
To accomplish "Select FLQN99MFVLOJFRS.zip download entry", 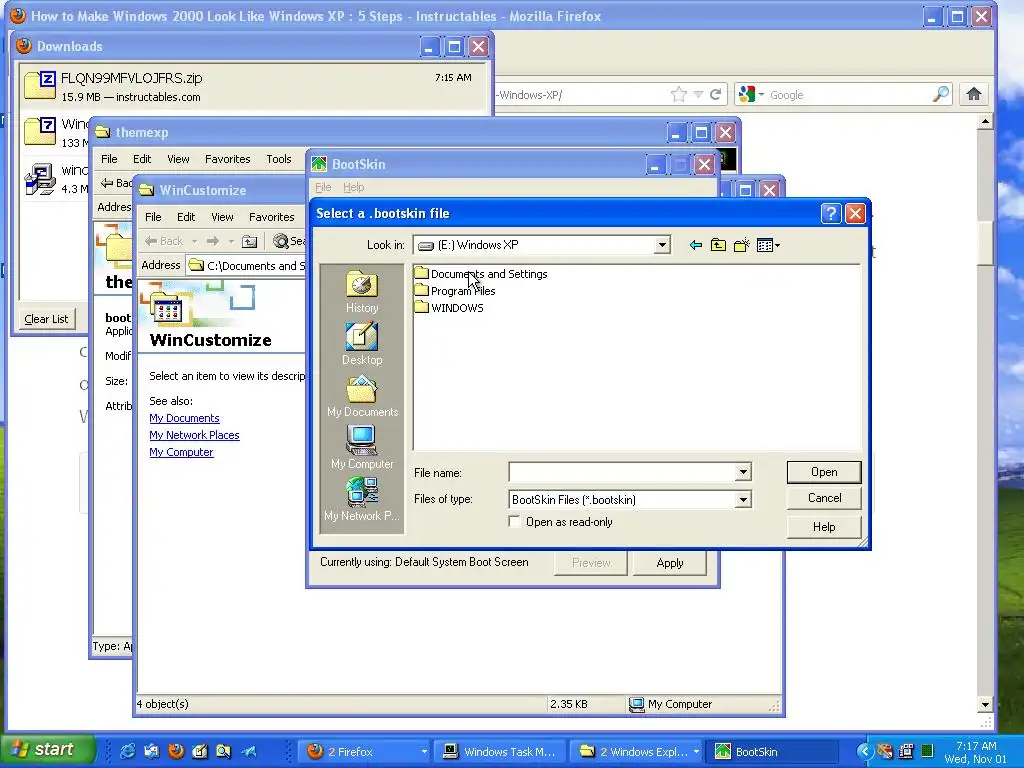I will tap(253, 87).
